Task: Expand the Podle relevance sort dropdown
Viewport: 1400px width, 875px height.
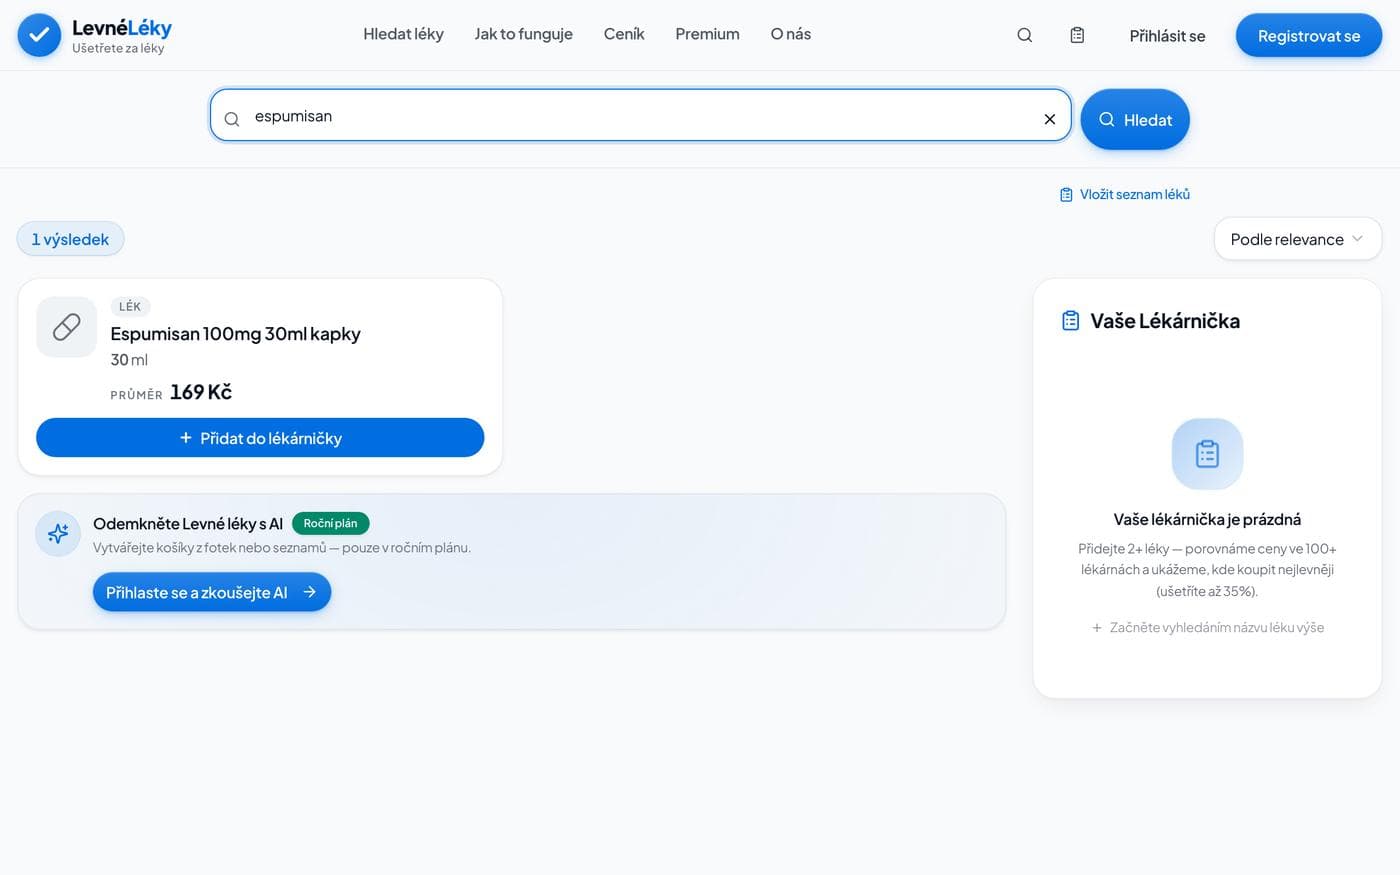Action: [1297, 239]
